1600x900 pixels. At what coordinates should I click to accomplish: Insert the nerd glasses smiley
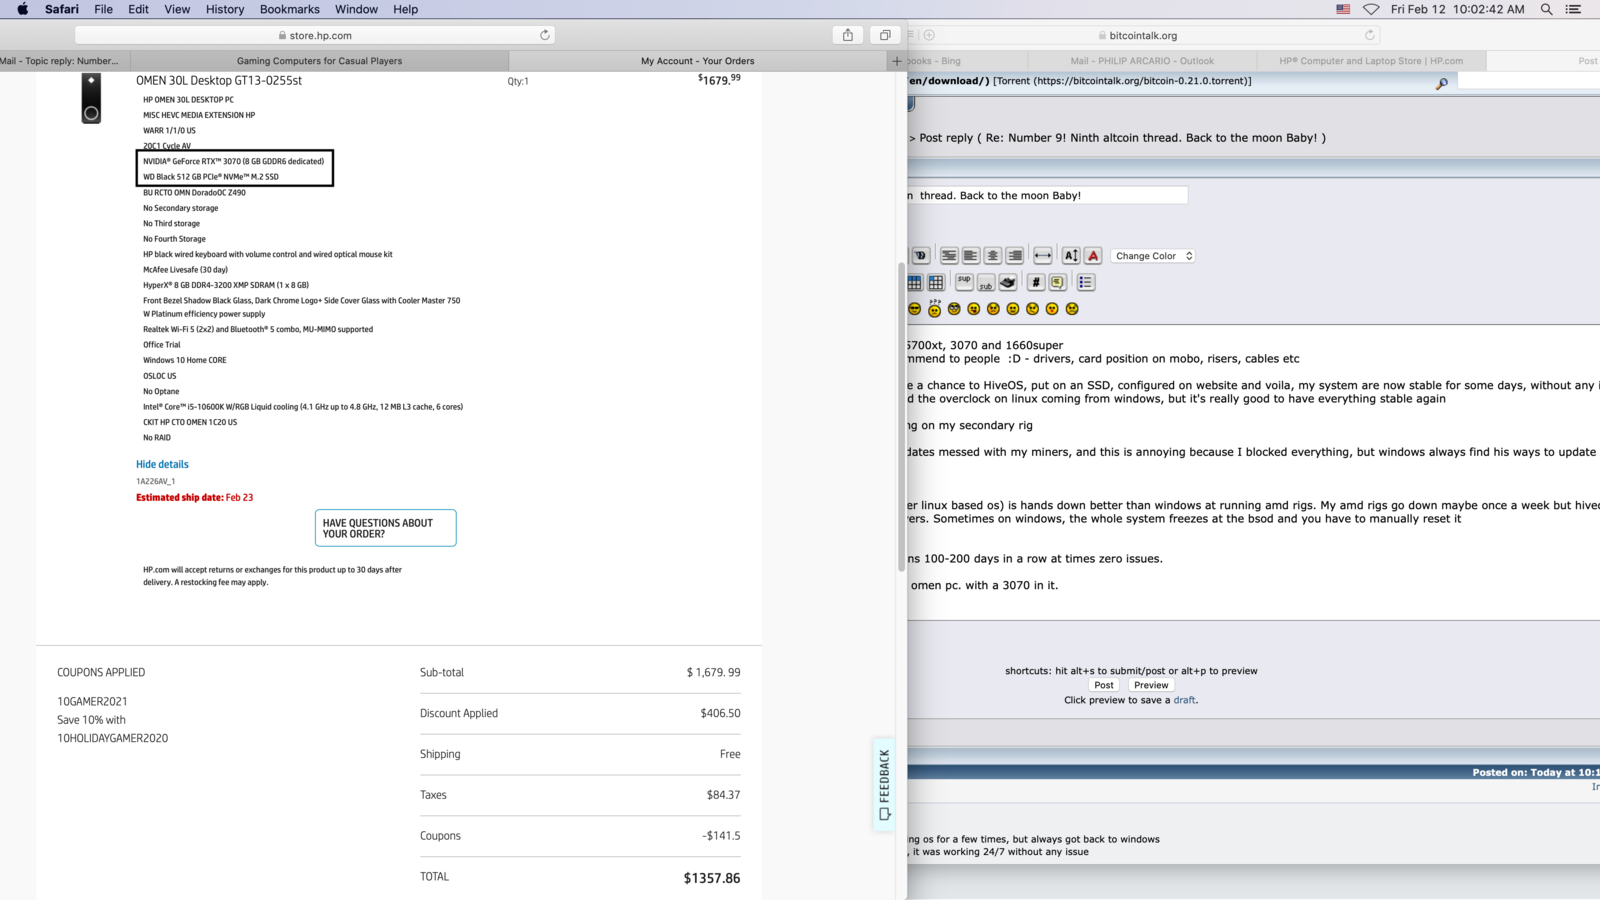point(954,309)
